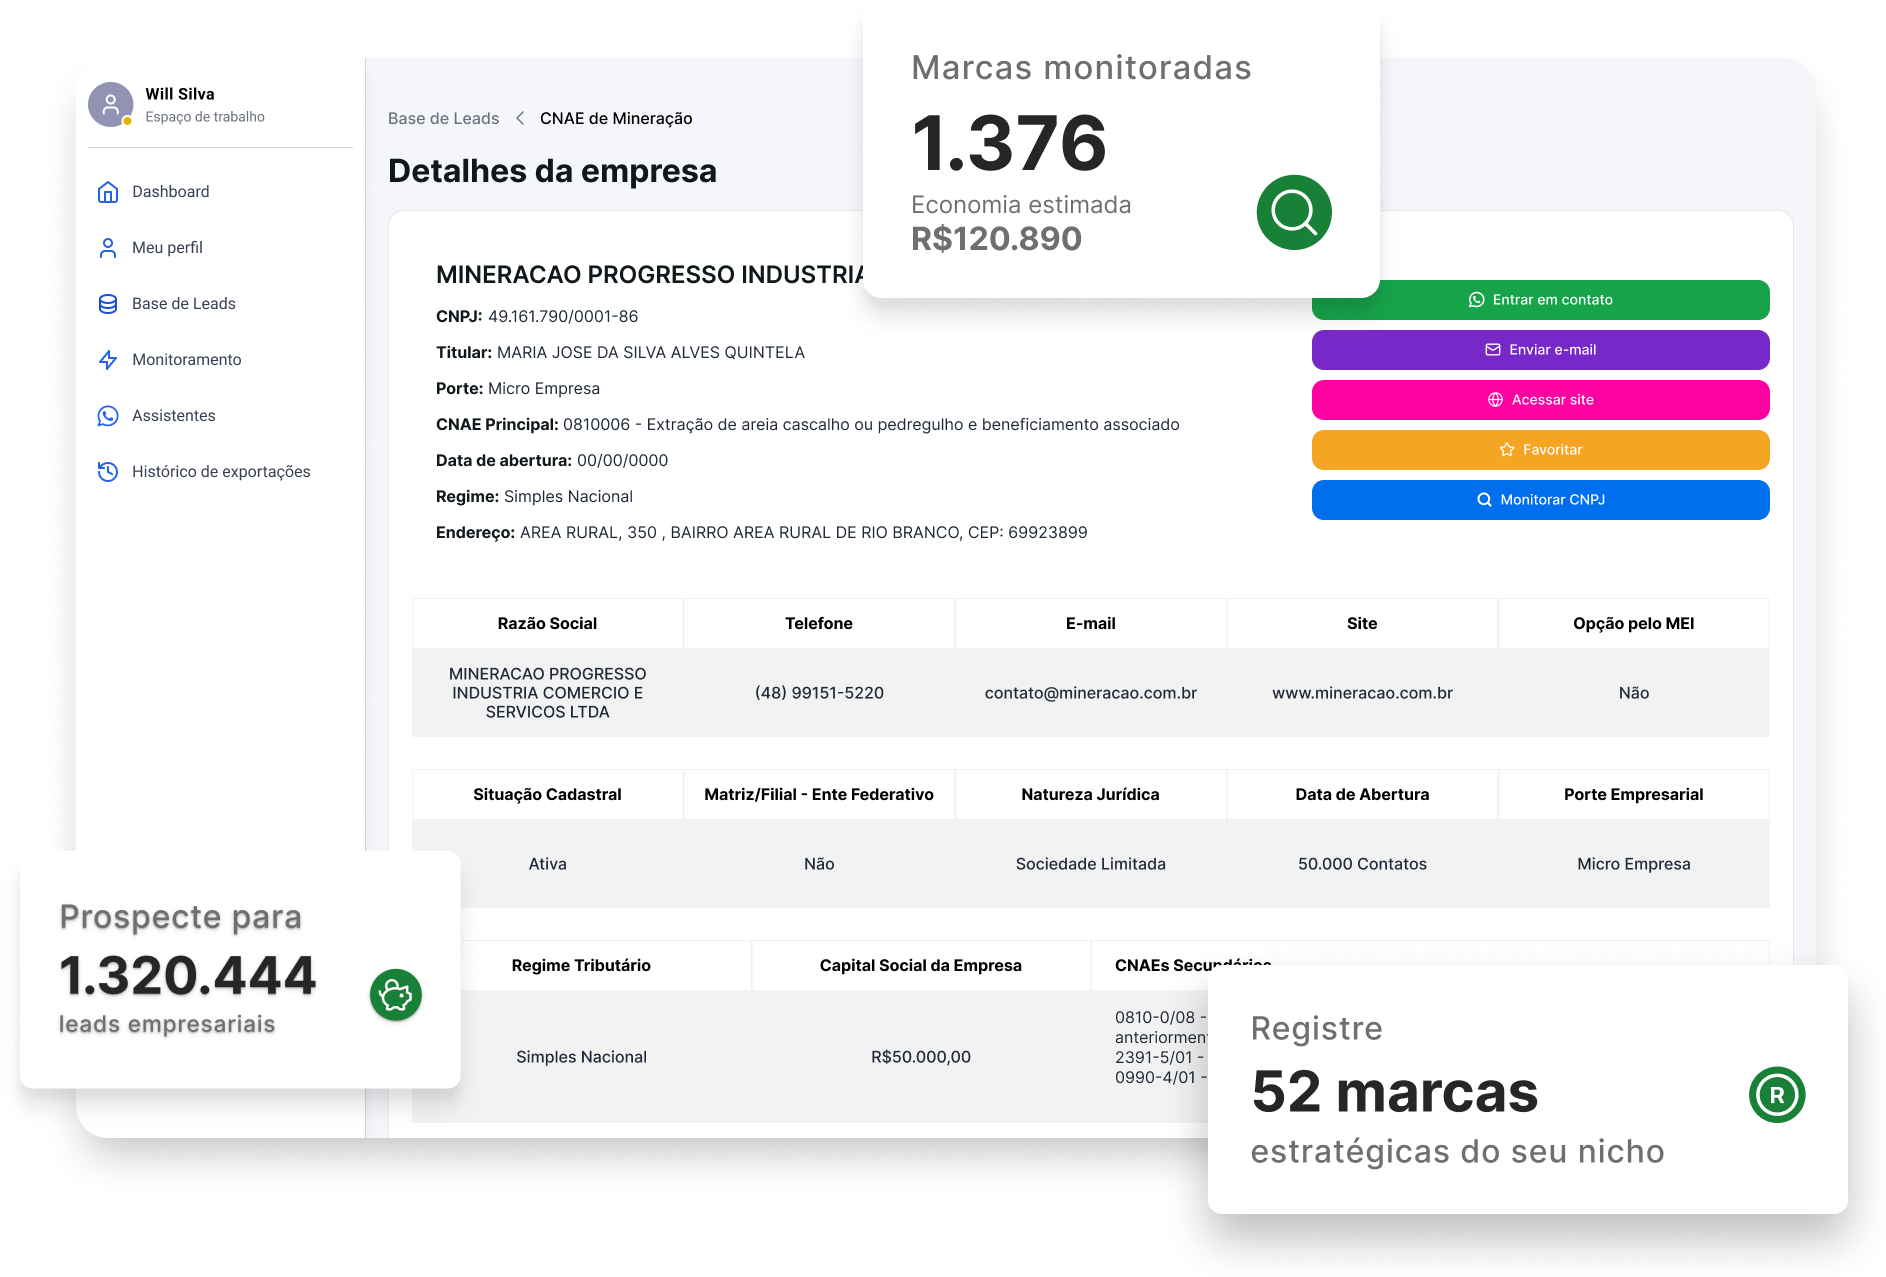This screenshot has height=1277, width=1886.
Task: Go to Meu perfil
Action: [x=167, y=248]
